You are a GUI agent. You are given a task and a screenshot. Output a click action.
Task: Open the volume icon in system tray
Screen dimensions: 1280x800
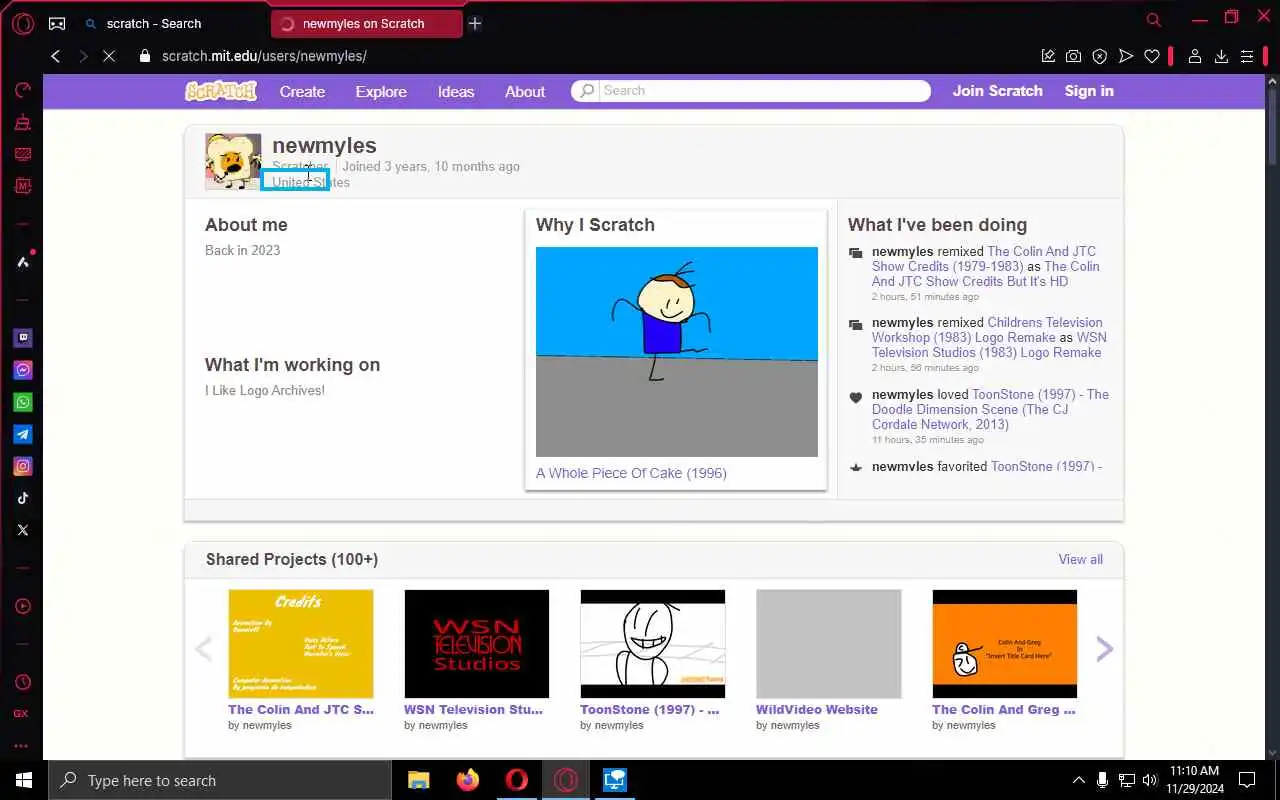coord(1149,780)
